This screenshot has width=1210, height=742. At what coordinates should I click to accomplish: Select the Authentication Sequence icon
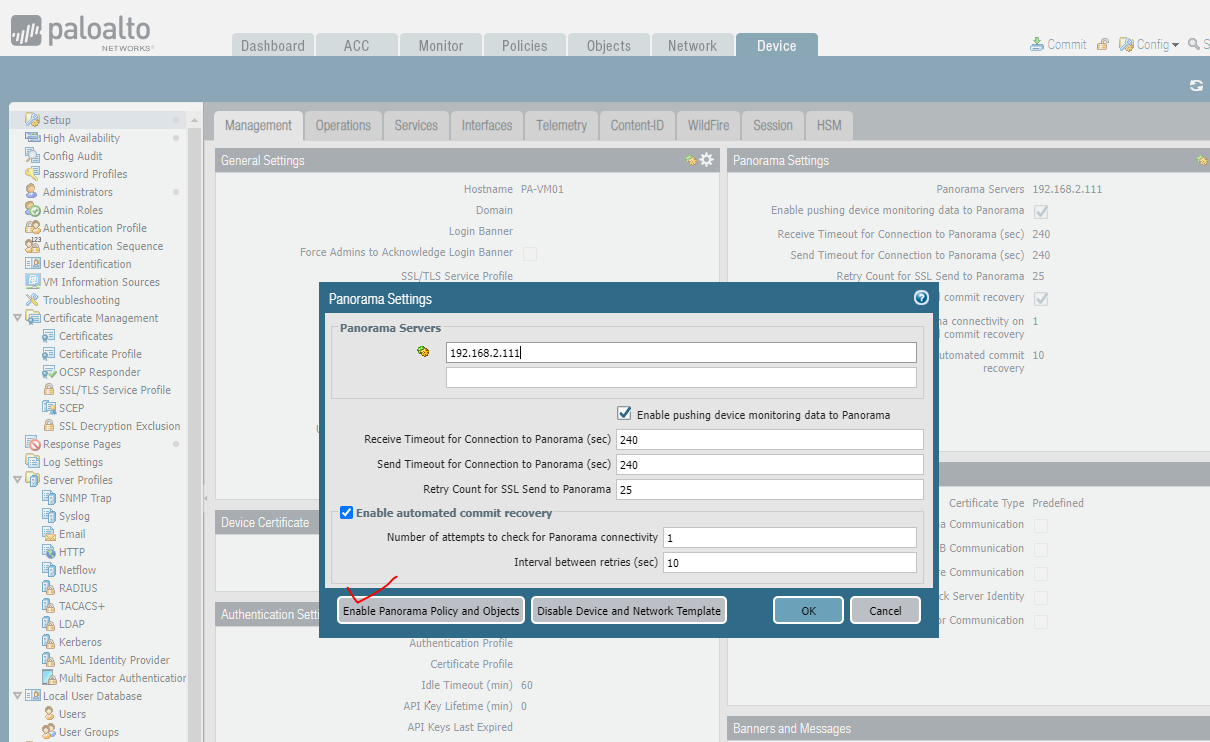point(33,246)
